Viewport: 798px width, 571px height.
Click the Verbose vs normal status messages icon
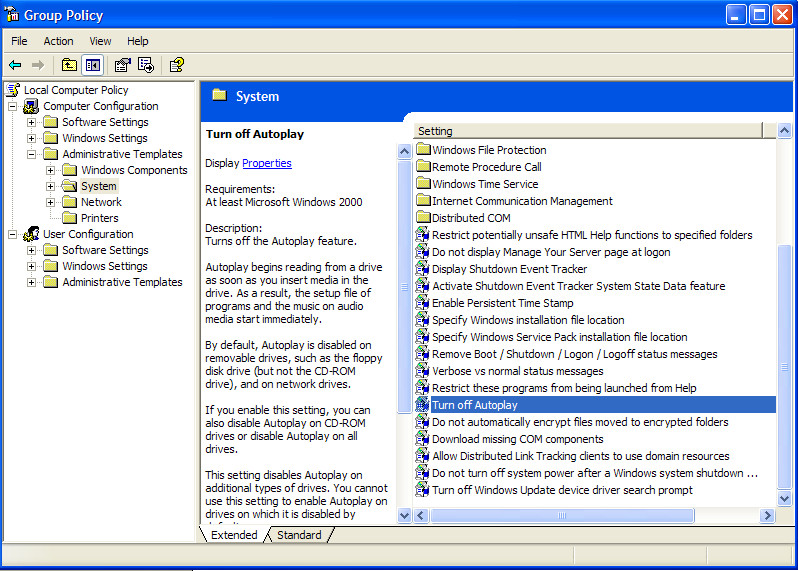422,371
